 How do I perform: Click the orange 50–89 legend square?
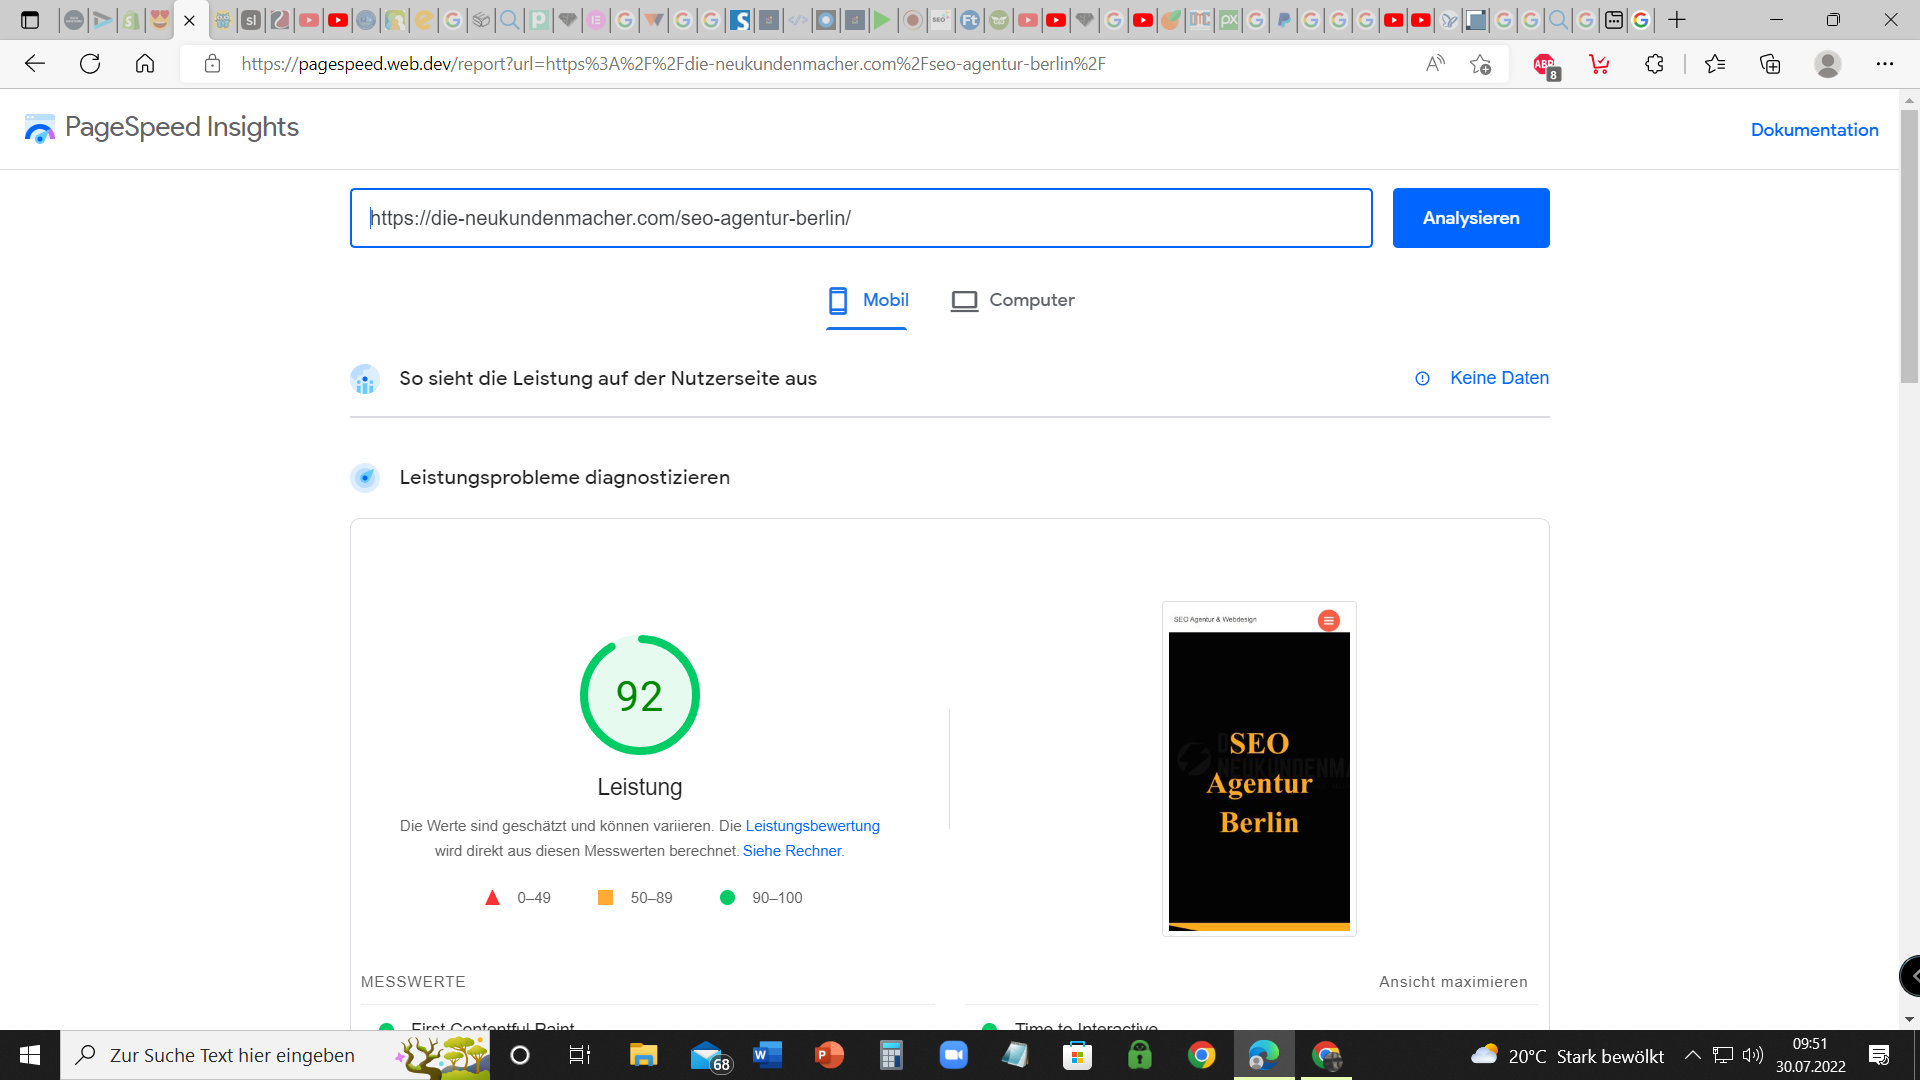coord(605,898)
